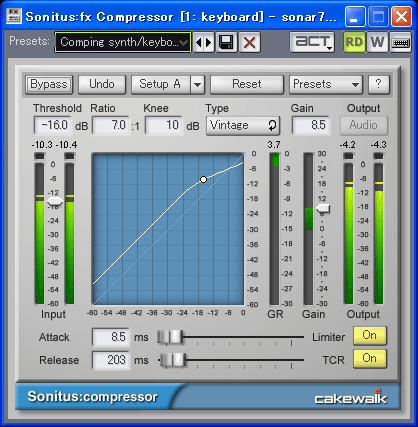Open the plugin Presets dropdown menu

326,84
